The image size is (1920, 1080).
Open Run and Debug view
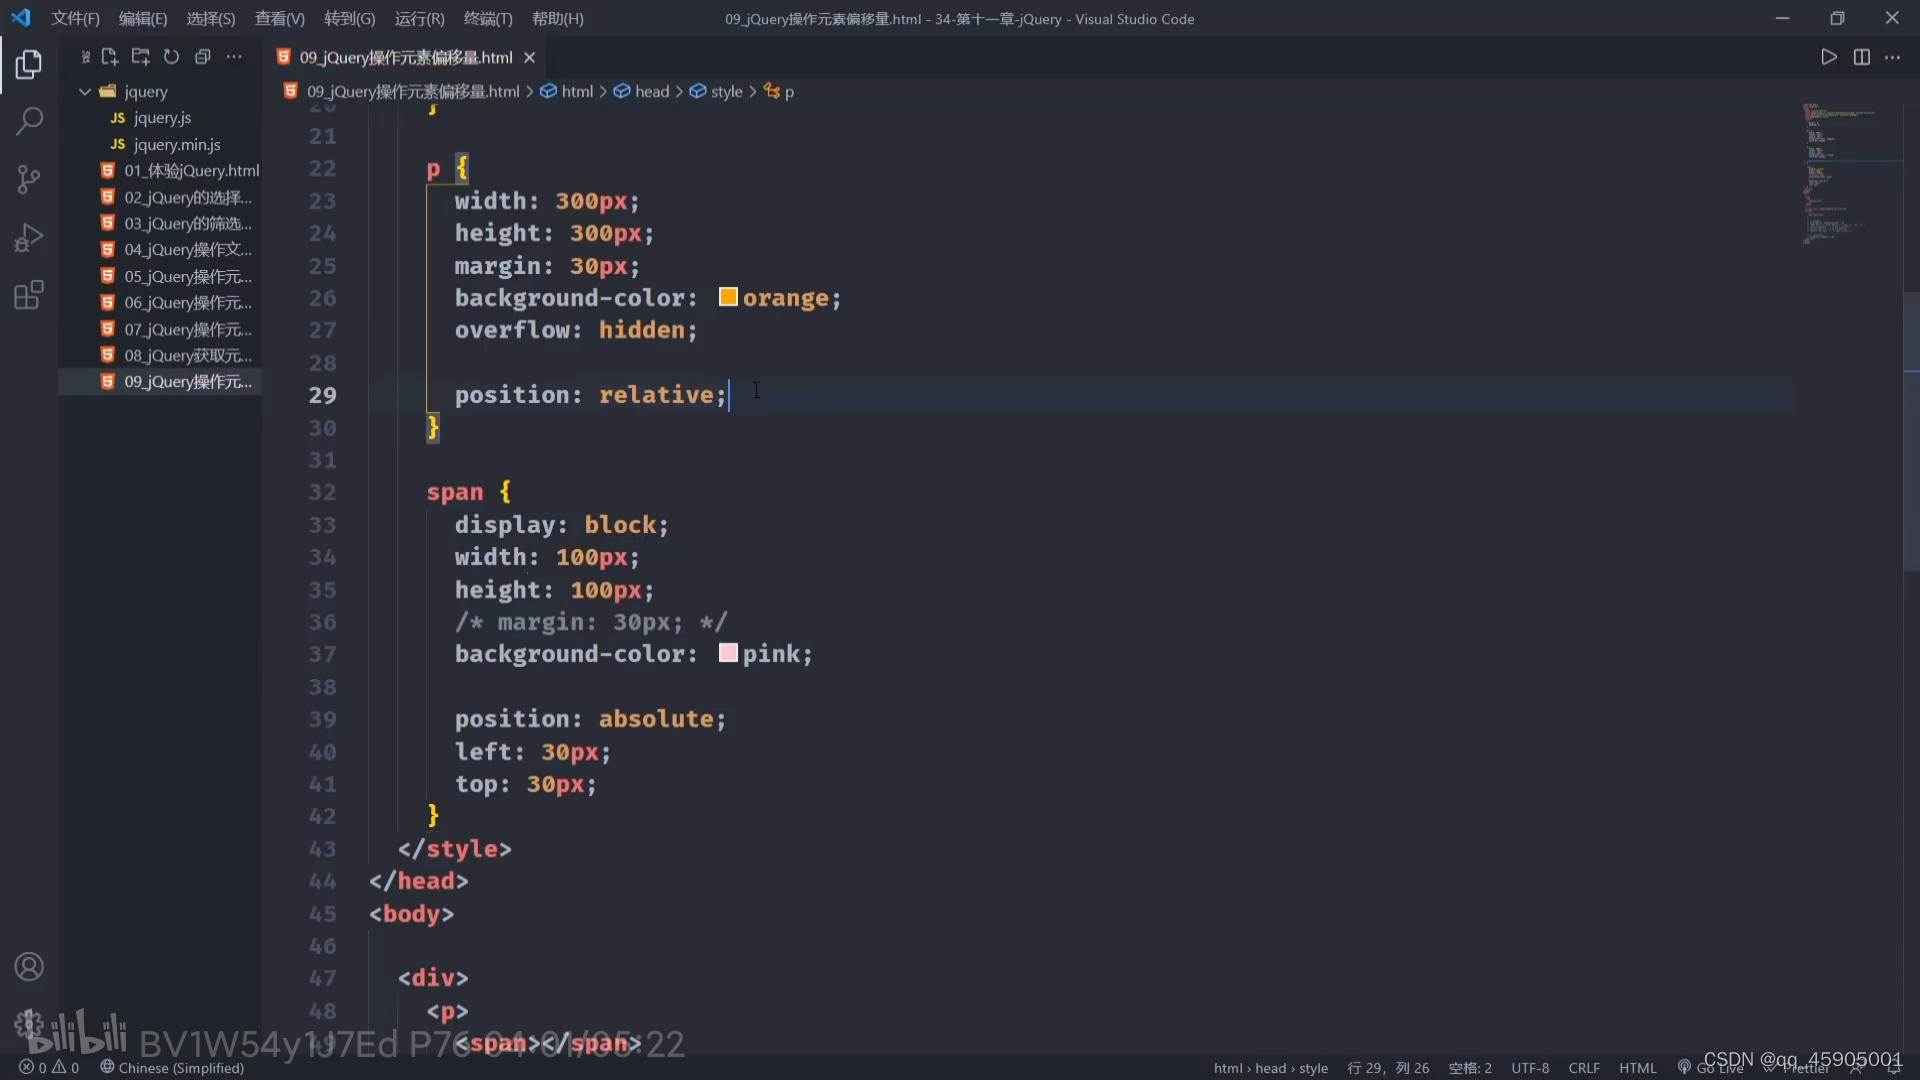[29, 238]
